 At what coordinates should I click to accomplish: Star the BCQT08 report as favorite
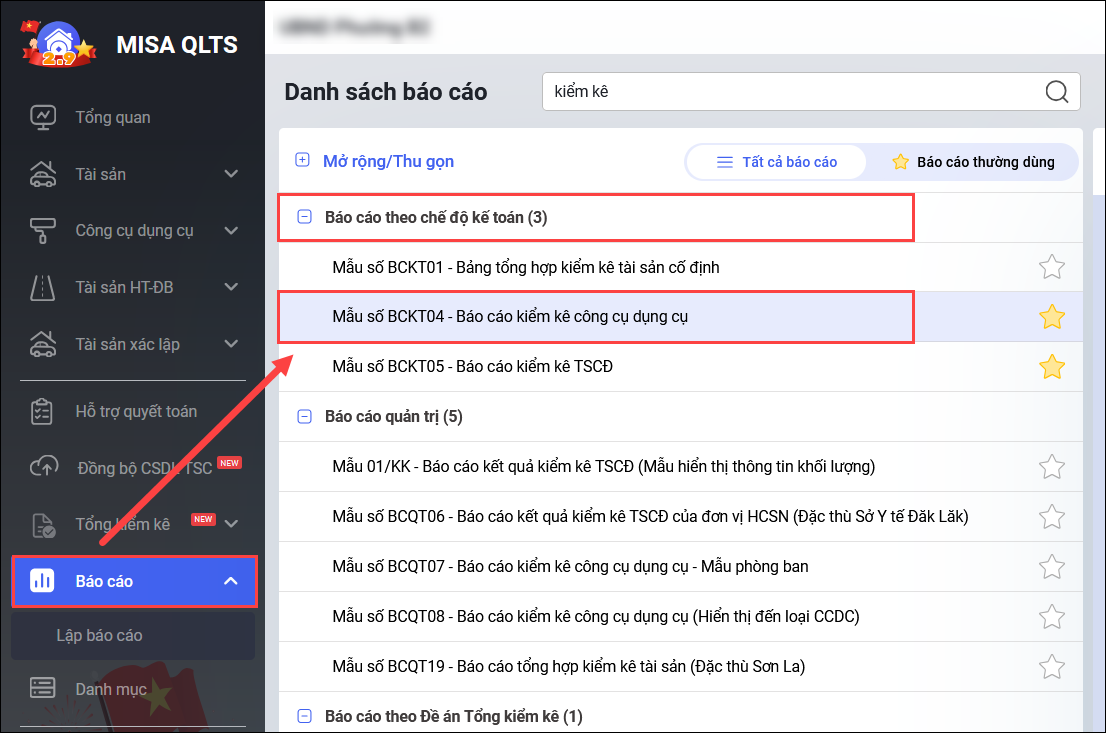pos(1051,617)
